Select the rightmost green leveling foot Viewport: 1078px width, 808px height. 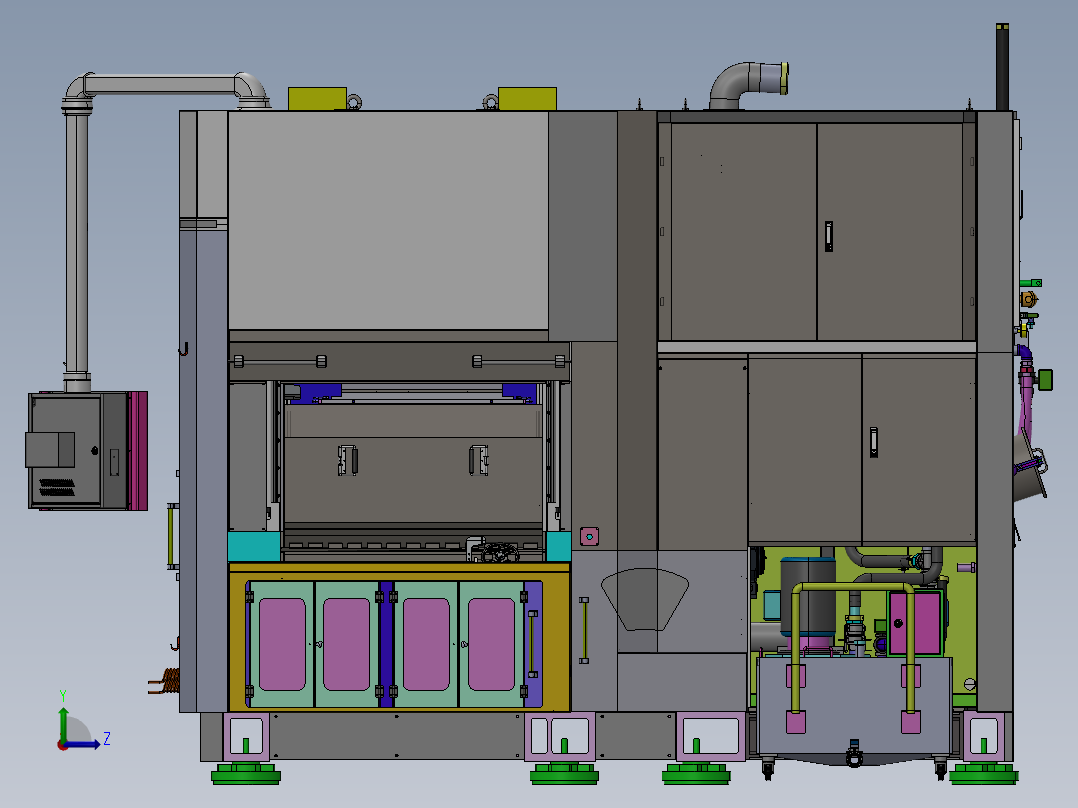pos(984,774)
